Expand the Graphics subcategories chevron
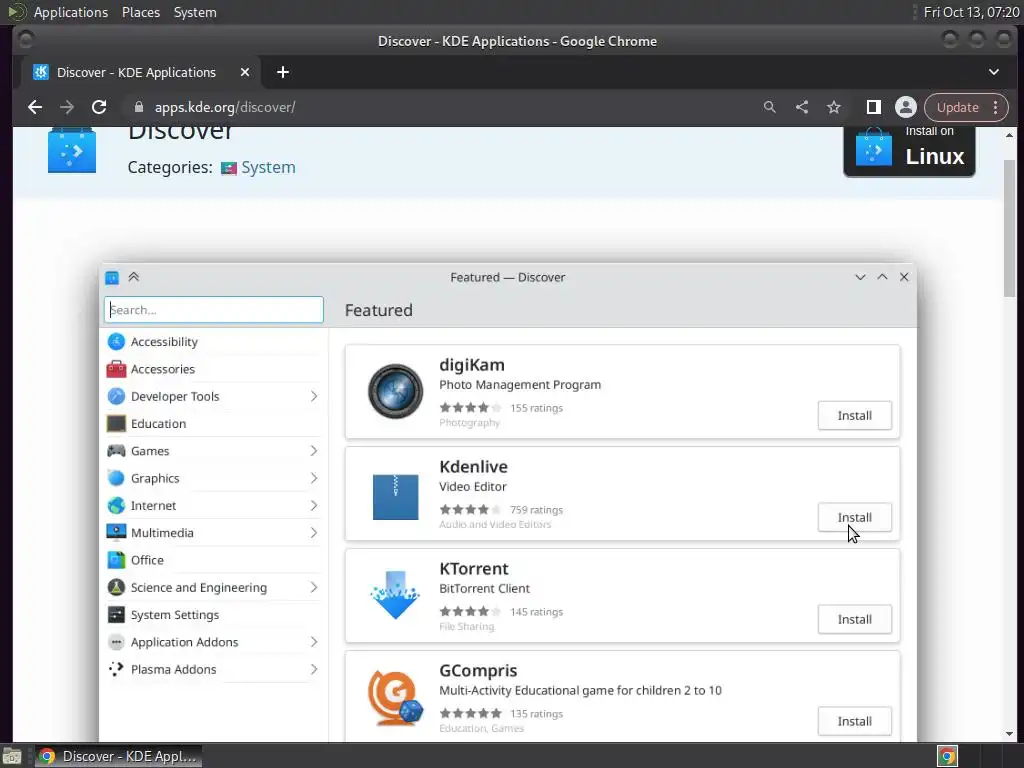Viewport: 1024px width, 768px height. pyautogui.click(x=314, y=478)
